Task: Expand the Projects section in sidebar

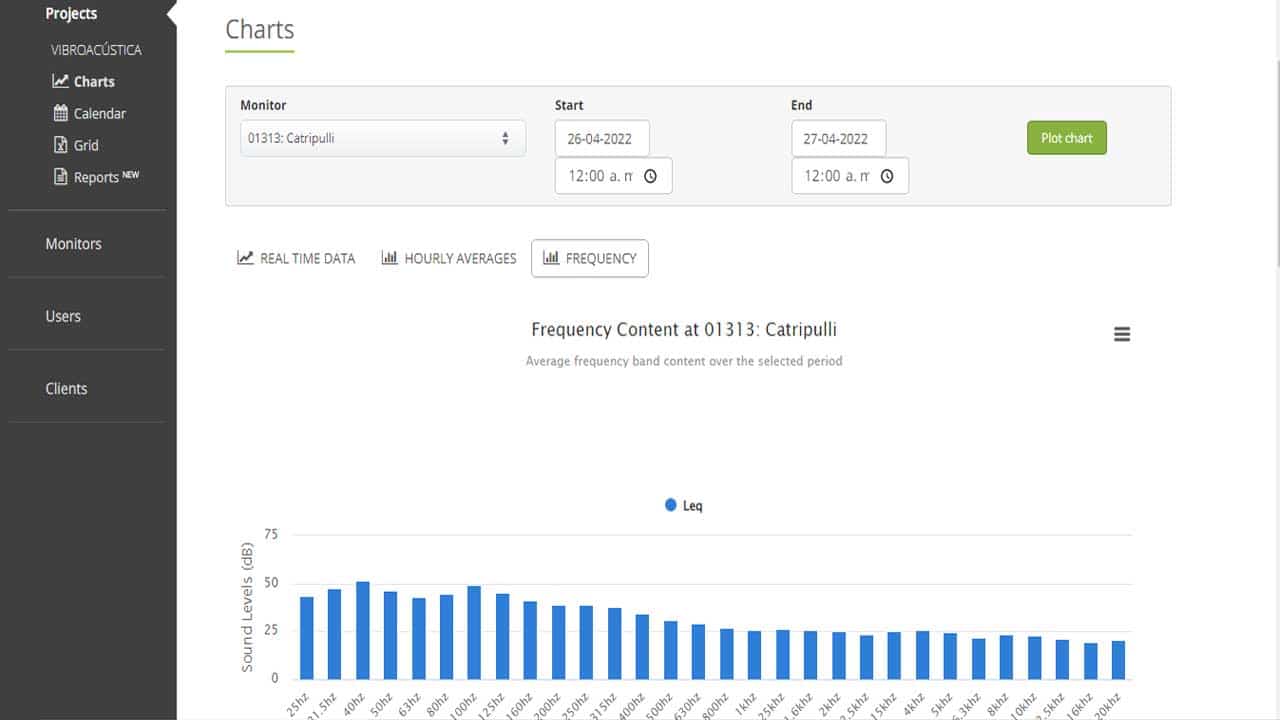Action: [x=71, y=14]
